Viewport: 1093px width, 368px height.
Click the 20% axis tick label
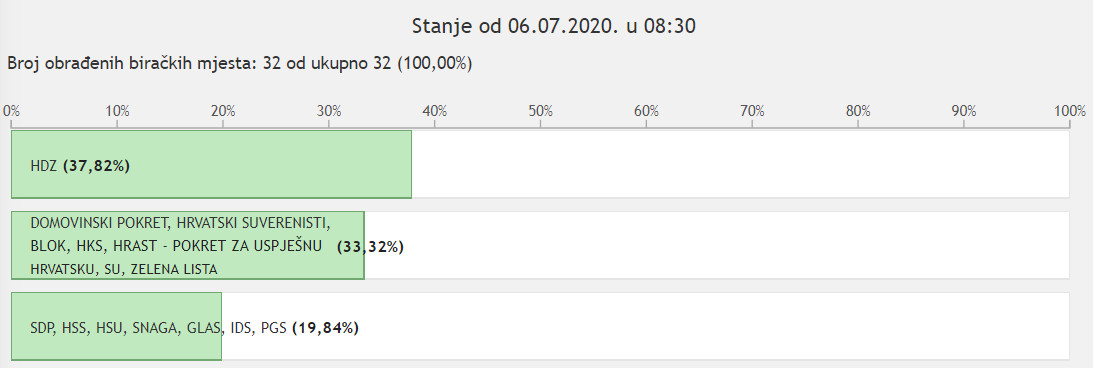pos(223,110)
